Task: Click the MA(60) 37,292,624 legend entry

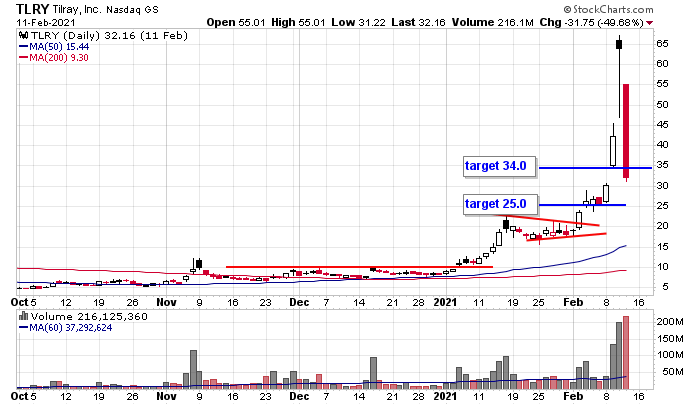Action: click(x=65, y=328)
